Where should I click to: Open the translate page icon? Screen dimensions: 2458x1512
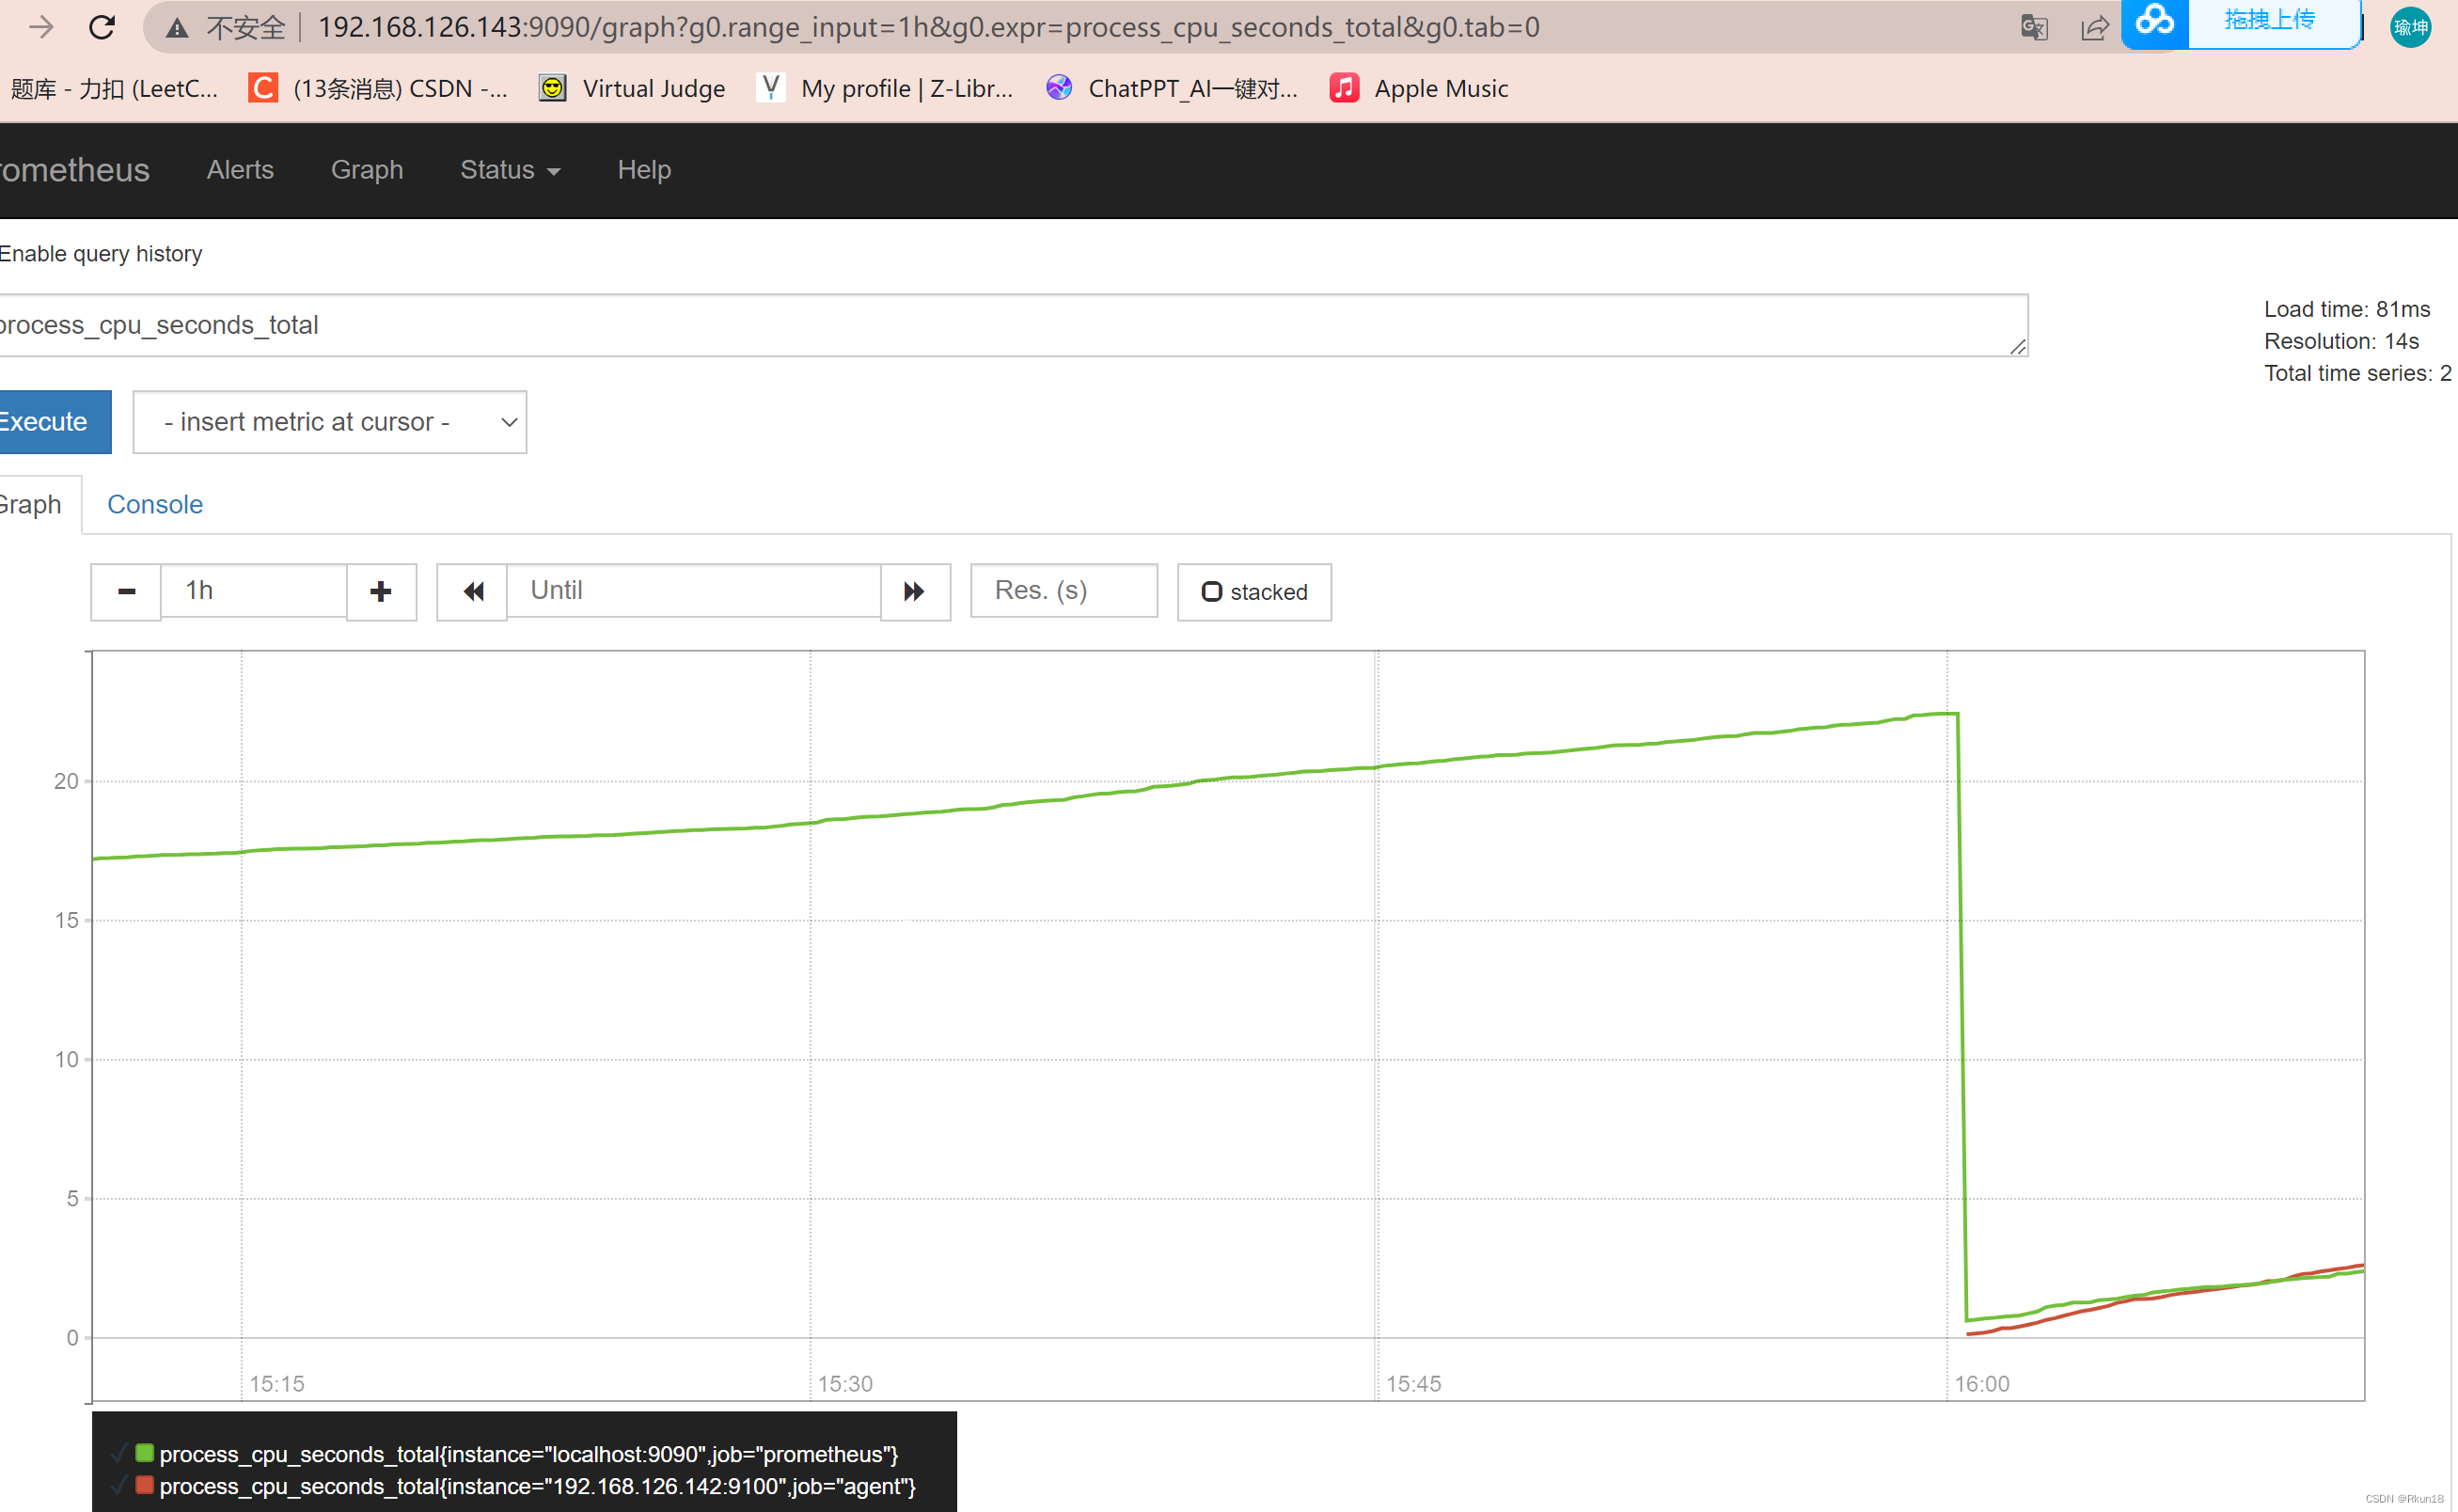click(2034, 27)
